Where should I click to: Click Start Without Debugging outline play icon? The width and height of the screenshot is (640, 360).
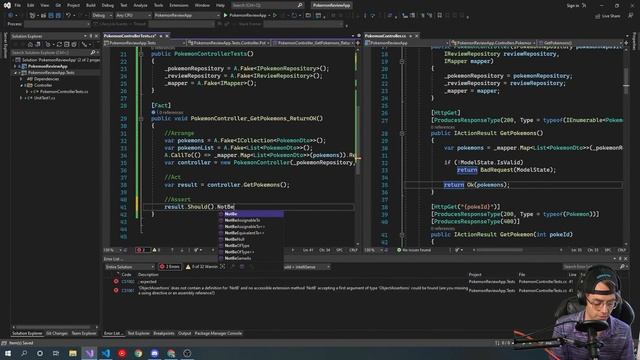(275, 15)
